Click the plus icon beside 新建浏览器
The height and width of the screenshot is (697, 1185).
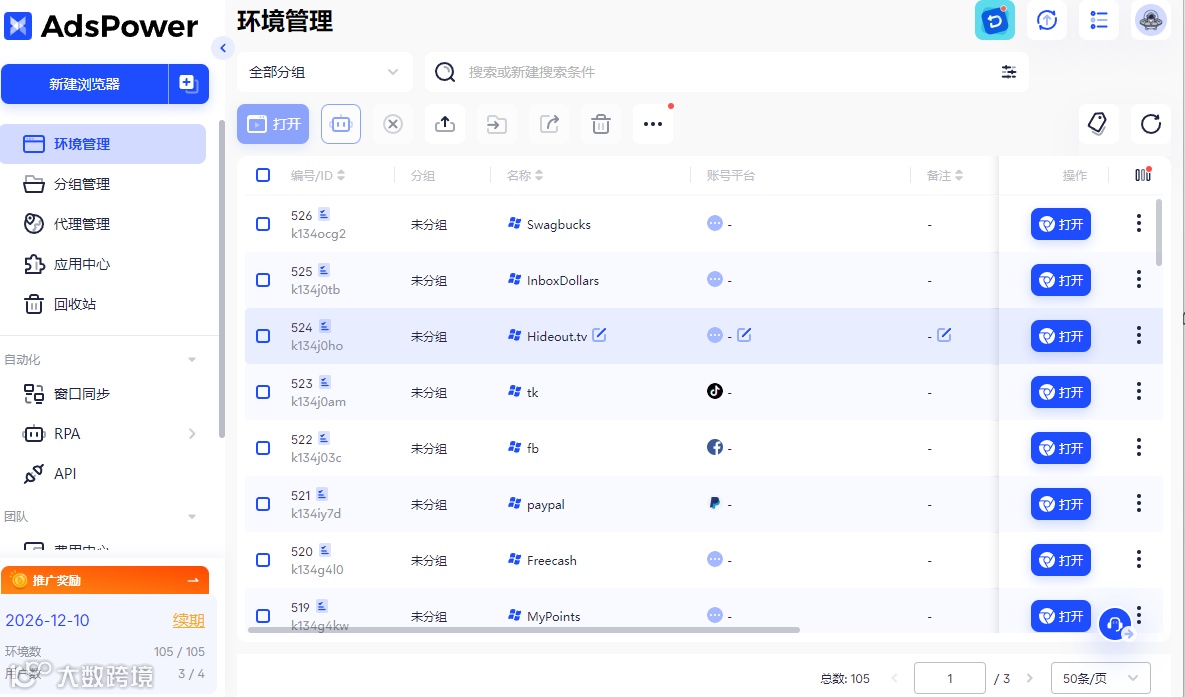pyautogui.click(x=188, y=84)
